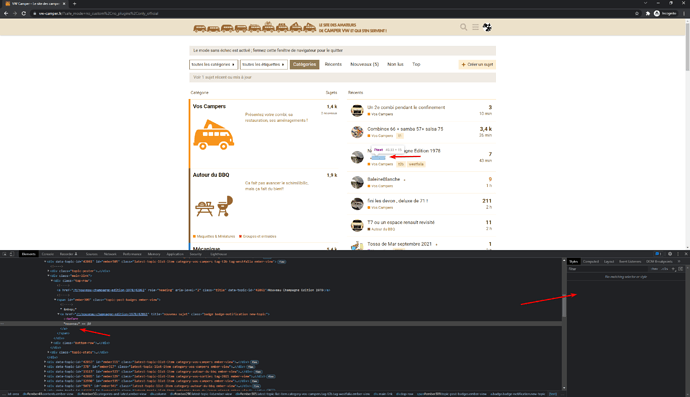
Task: Switch to the DevTools Console tab
Action: tap(48, 254)
